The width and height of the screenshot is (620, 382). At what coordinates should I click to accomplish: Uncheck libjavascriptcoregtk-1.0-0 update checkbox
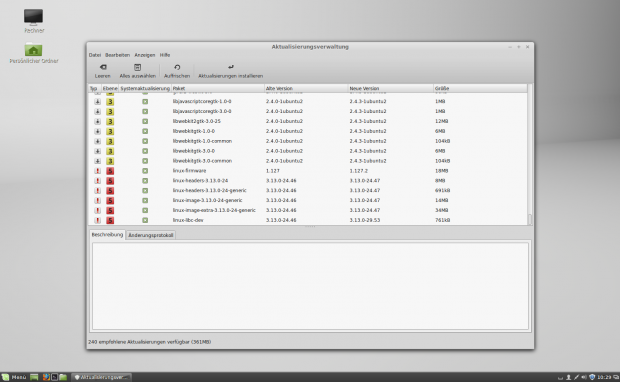click(x=145, y=102)
